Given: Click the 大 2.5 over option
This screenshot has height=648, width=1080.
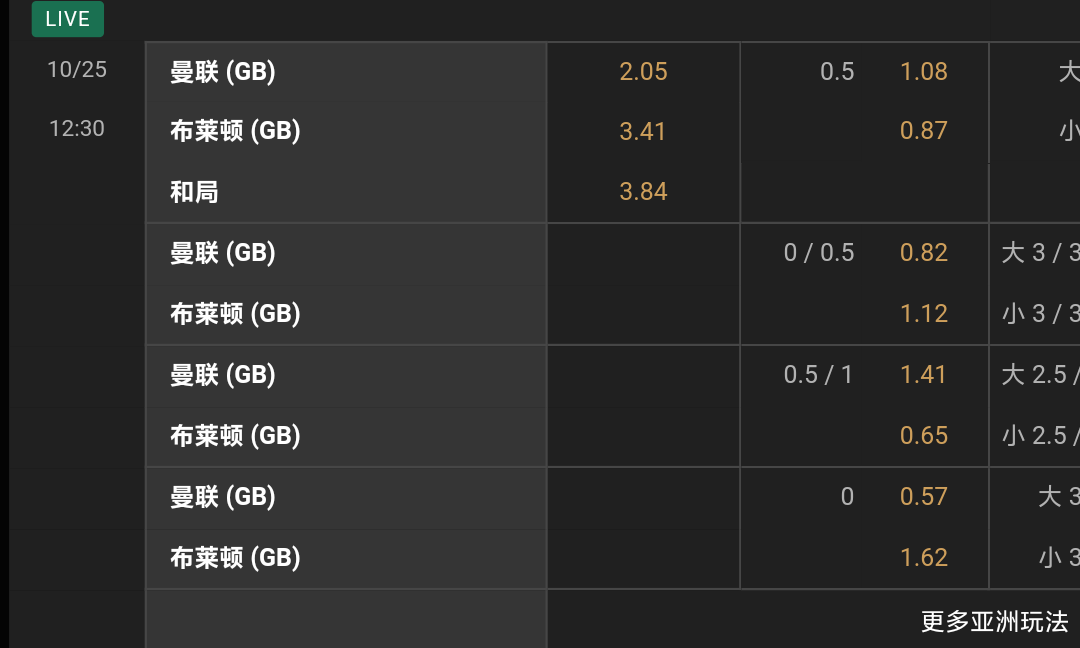Looking at the screenshot, I should click(1040, 375).
